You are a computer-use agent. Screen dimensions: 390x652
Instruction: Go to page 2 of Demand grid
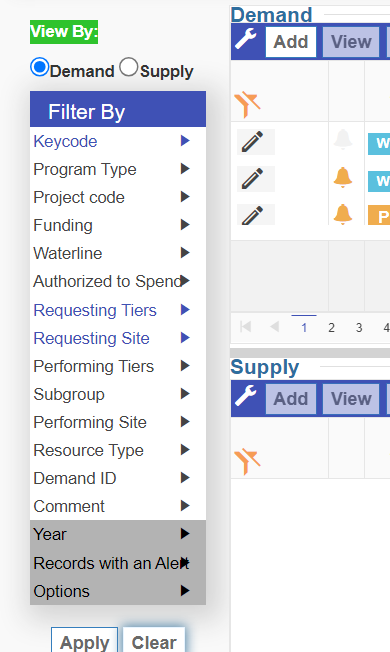click(x=331, y=328)
